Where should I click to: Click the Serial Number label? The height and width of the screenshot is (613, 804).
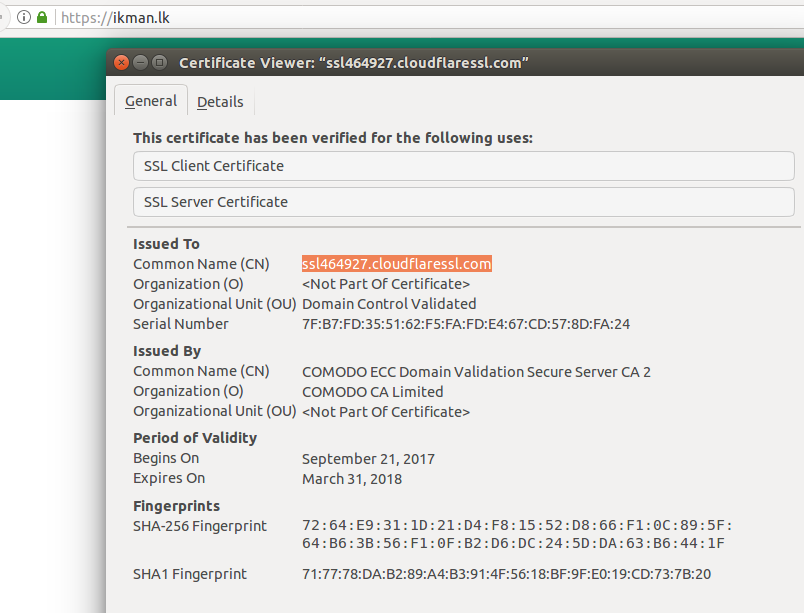(180, 324)
